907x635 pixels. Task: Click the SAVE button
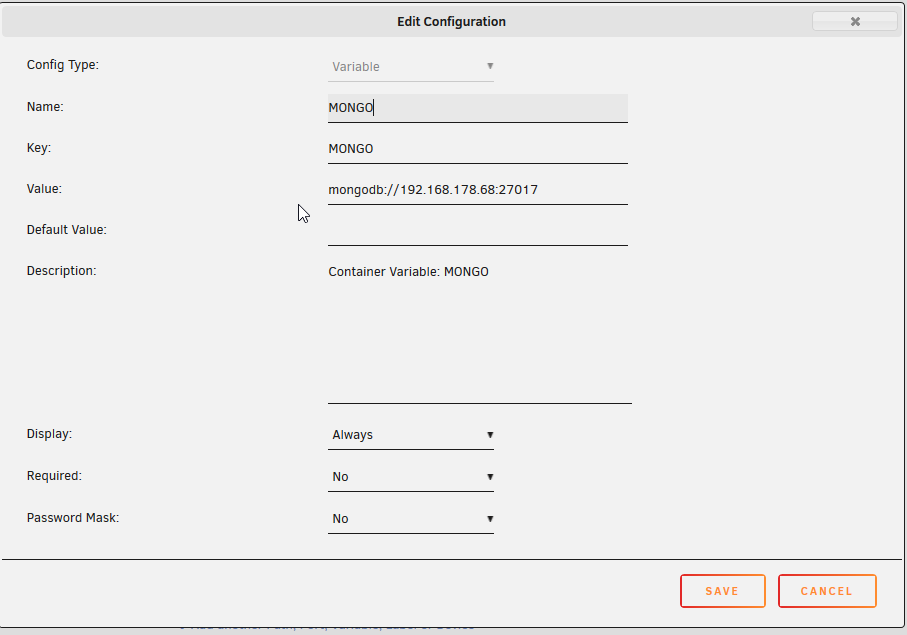point(722,591)
